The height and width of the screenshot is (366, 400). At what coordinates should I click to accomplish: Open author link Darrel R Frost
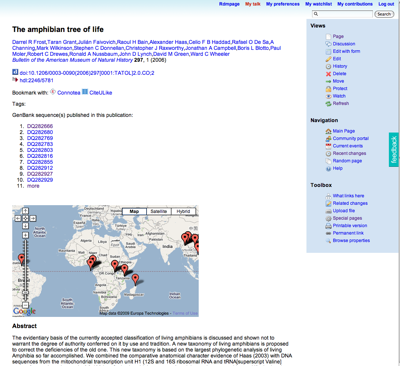point(29,42)
